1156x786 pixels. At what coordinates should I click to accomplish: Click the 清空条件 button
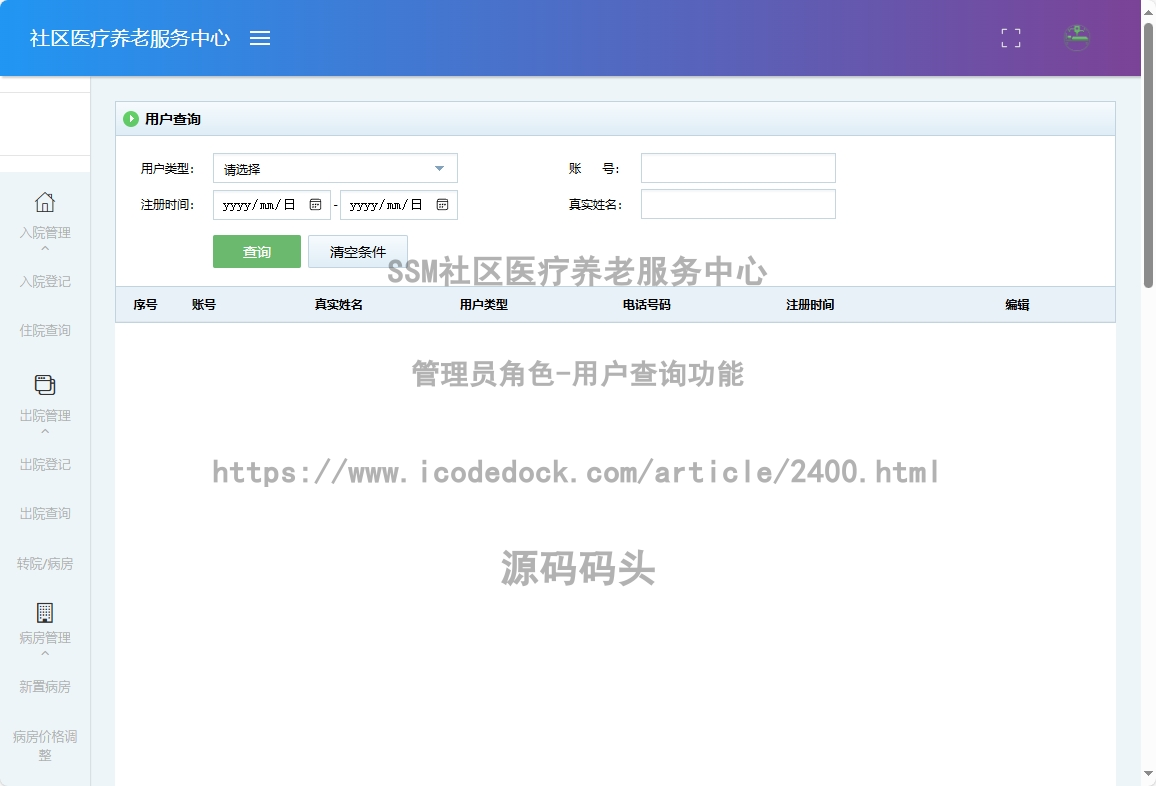coord(358,251)
